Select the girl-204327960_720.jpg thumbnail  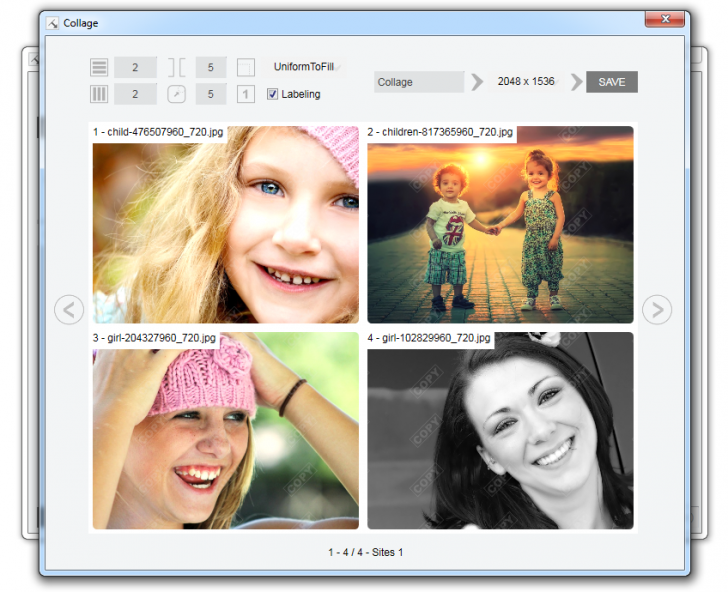(x=226, y=430)
